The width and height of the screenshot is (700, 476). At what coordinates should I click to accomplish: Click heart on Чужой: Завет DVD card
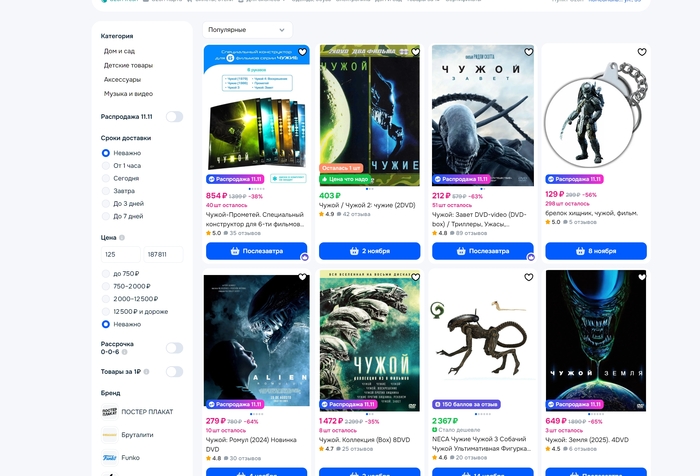pyautogui.click(x=529, y=52)
